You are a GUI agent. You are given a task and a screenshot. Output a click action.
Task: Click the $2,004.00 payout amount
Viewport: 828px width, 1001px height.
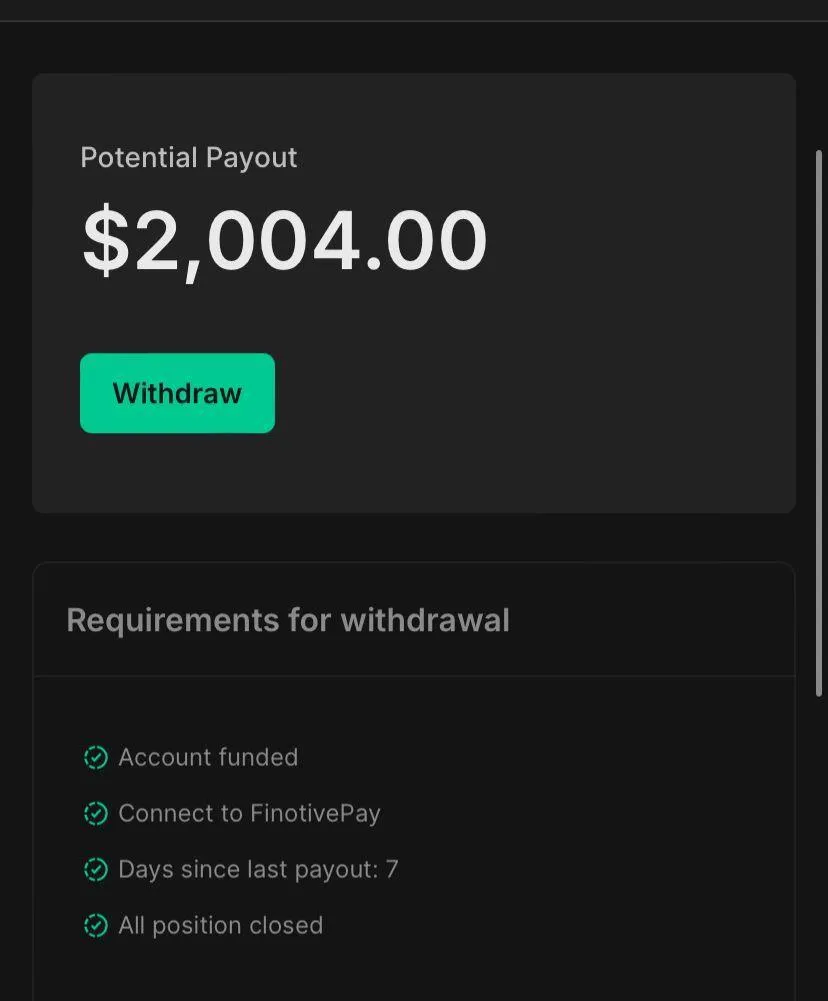click(285, 241)
